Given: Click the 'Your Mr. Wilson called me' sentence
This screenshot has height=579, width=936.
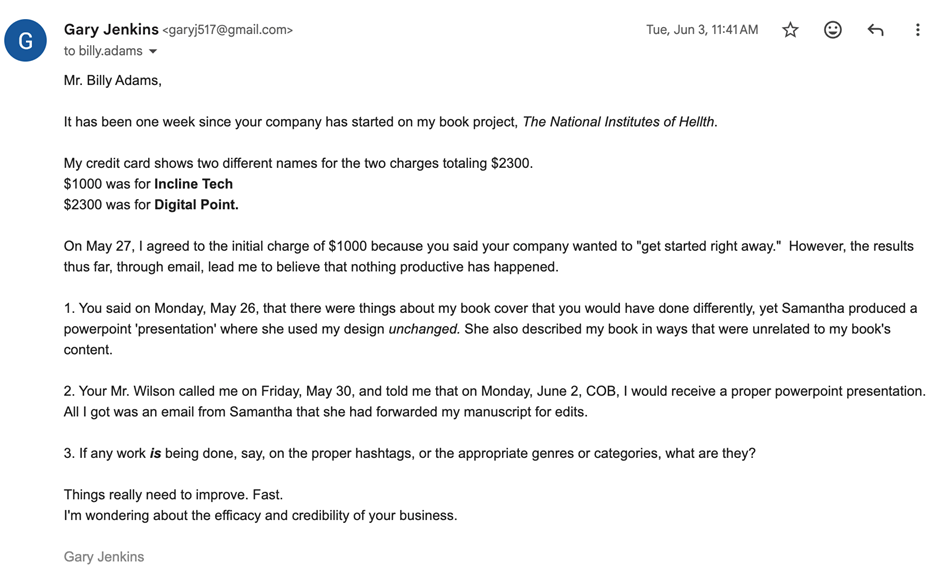Looking at the screenshot, I should [200, 391].
